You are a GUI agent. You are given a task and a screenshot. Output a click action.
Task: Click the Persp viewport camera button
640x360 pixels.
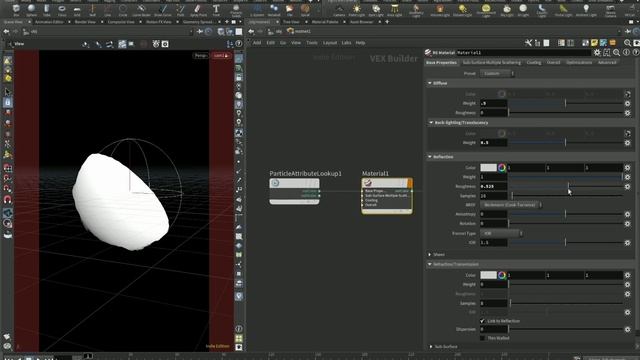click(x=200, y=56)
